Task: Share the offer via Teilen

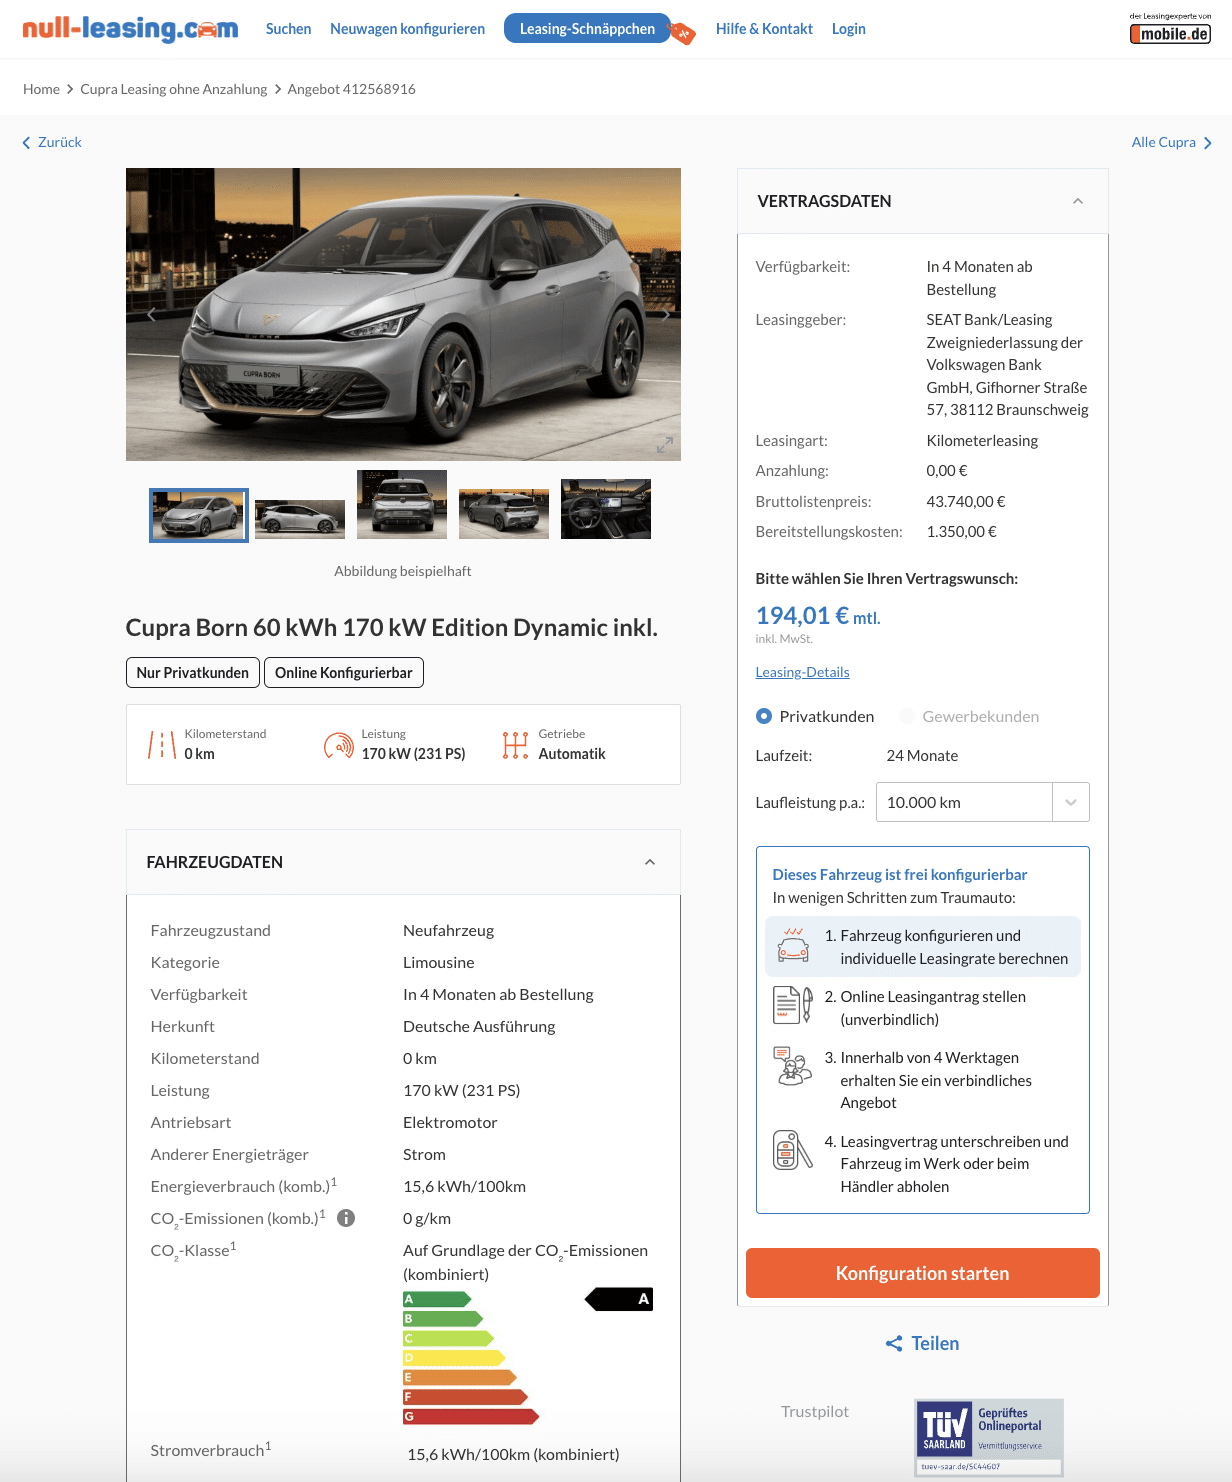Action: click(935, 1343)
